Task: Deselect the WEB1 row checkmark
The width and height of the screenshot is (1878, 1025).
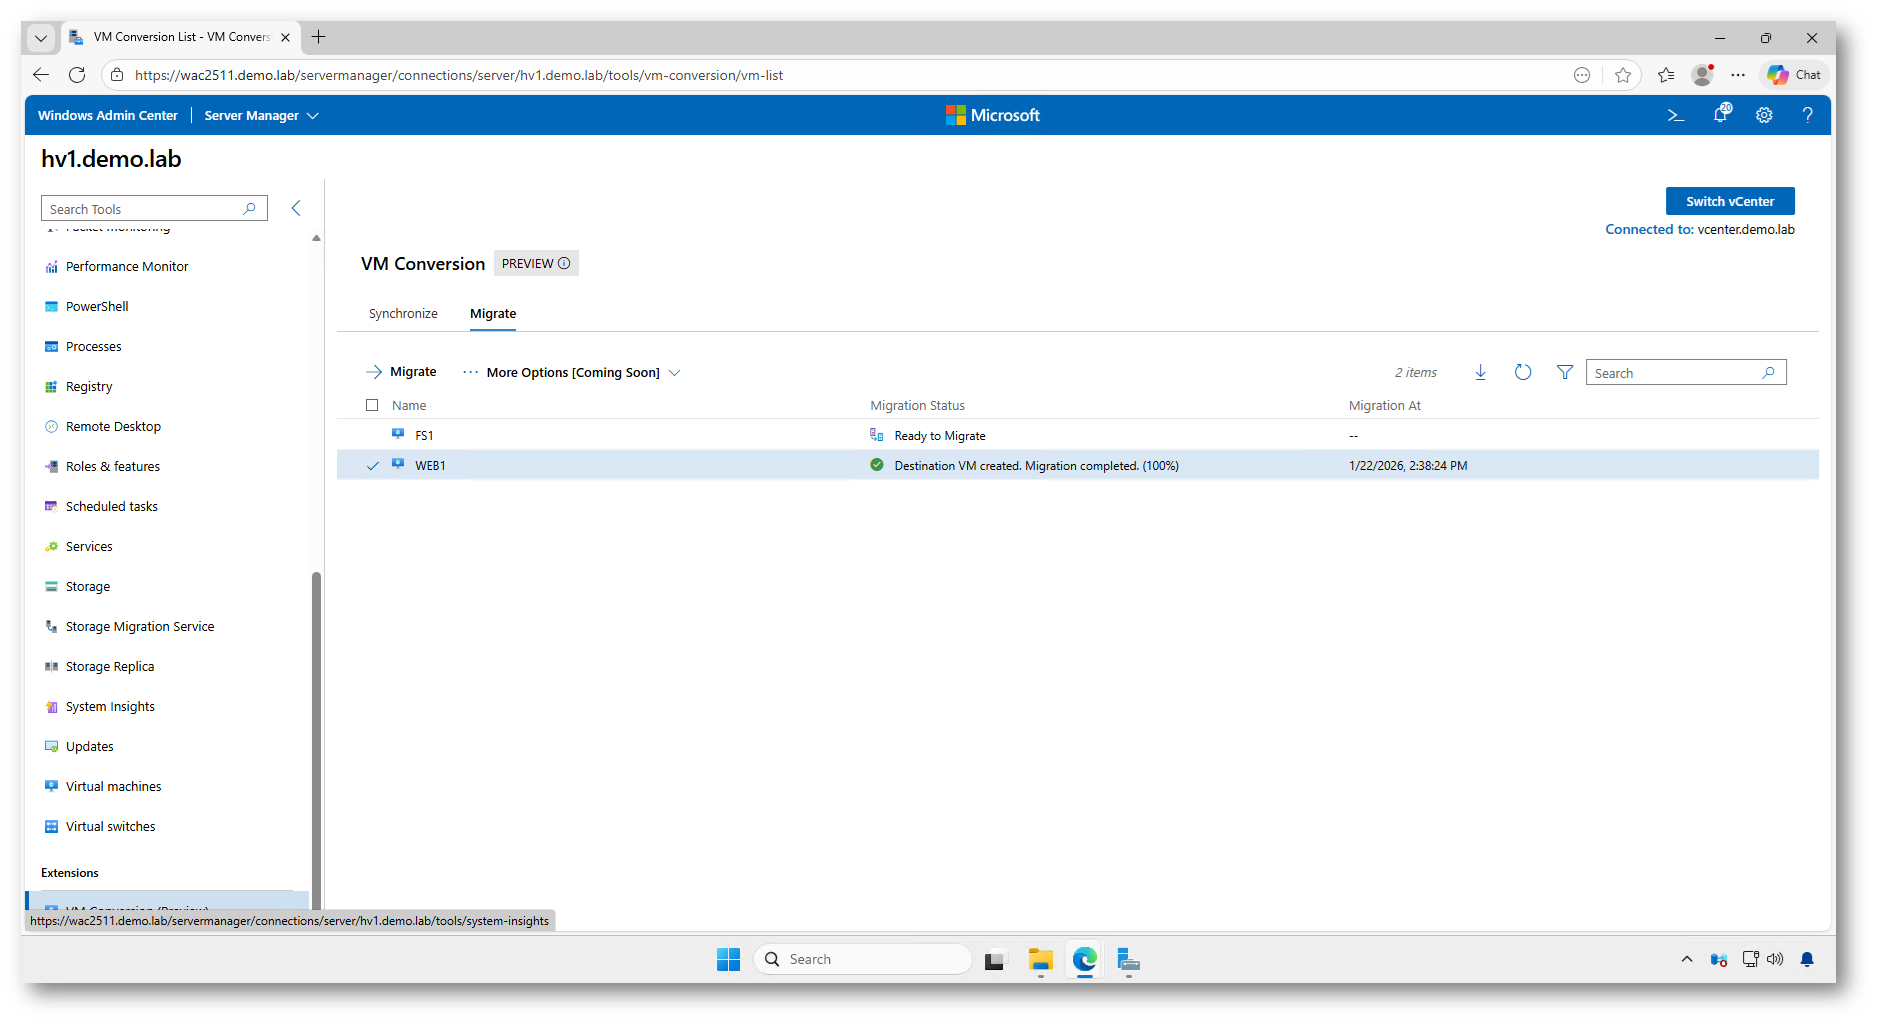Action: (x=373, y=466)
